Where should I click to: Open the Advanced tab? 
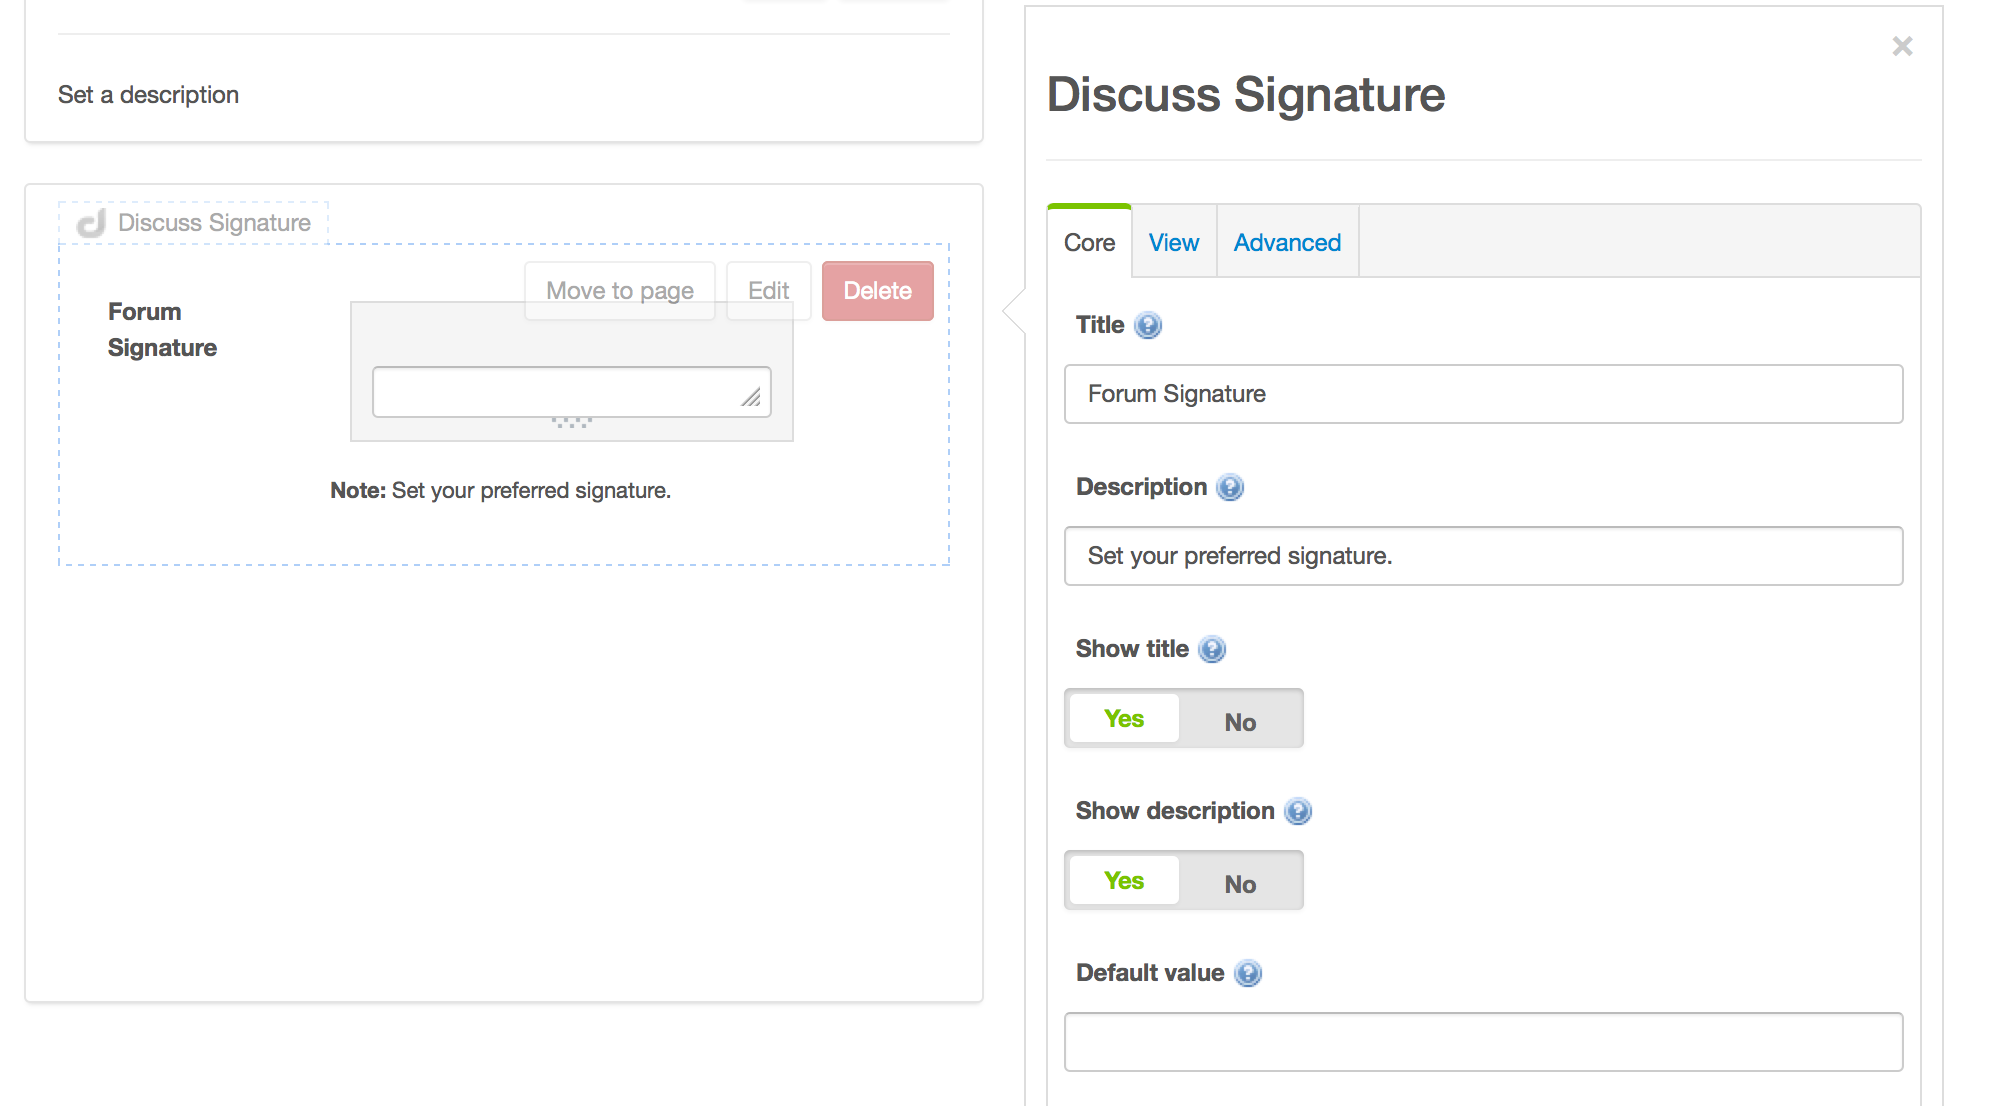coord(1287,243)
